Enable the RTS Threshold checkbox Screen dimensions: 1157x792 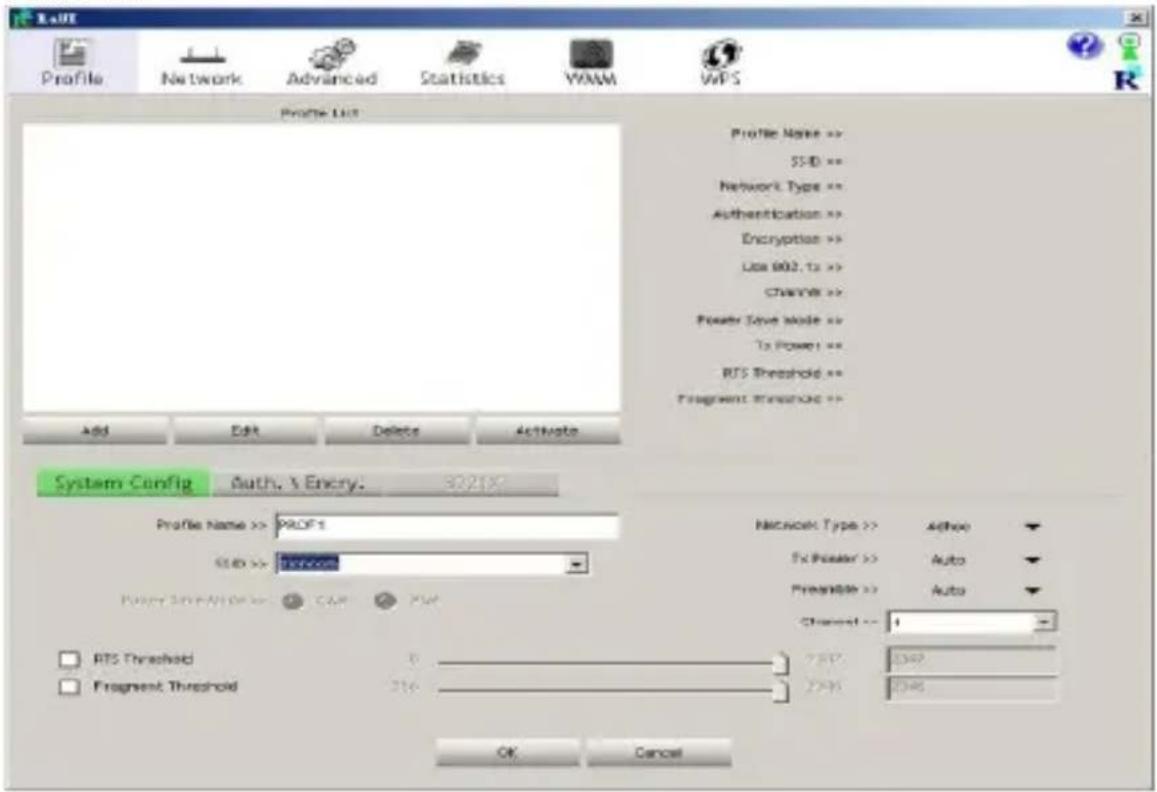(69, 659)
